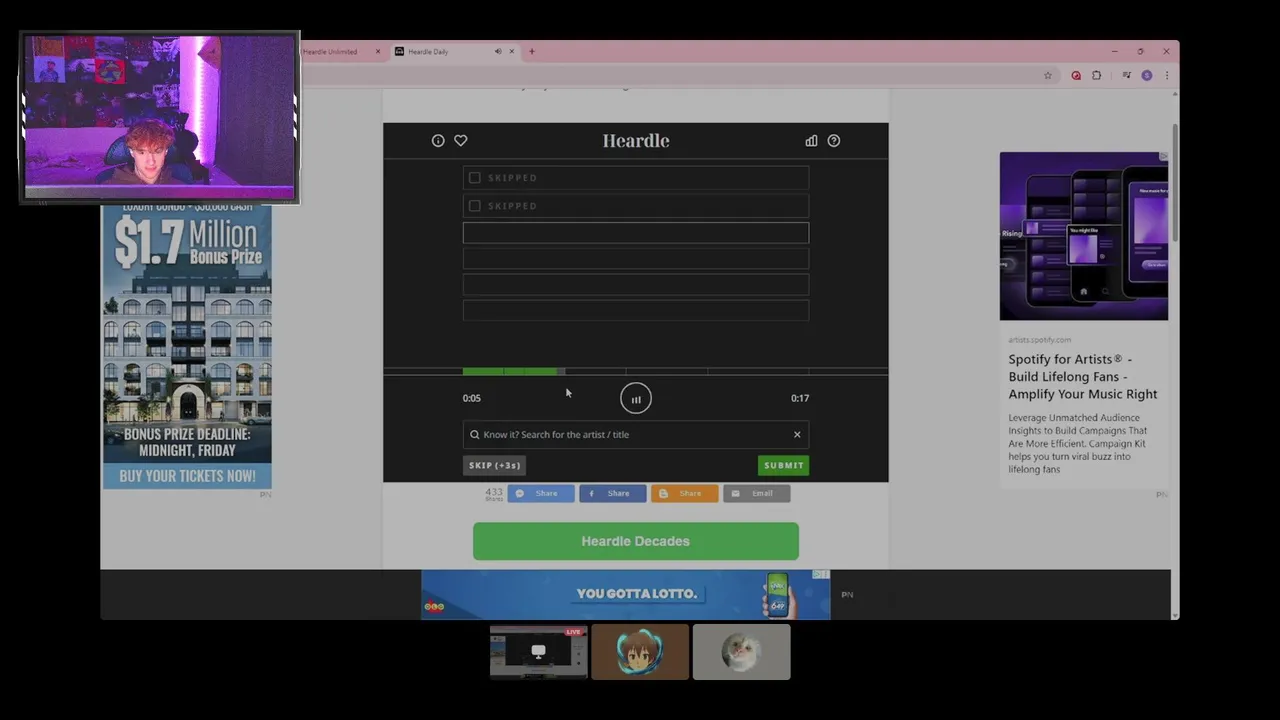Open the browser extensions puzzle icon

coord(1096,75)
